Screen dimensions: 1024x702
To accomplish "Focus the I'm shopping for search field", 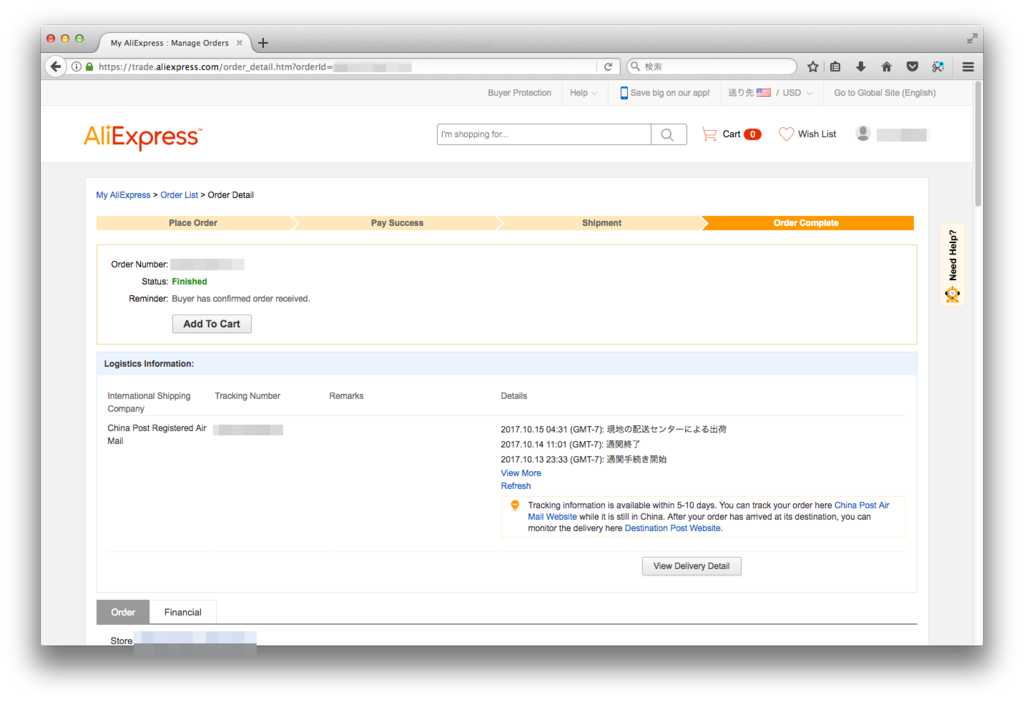I will 544,135.
